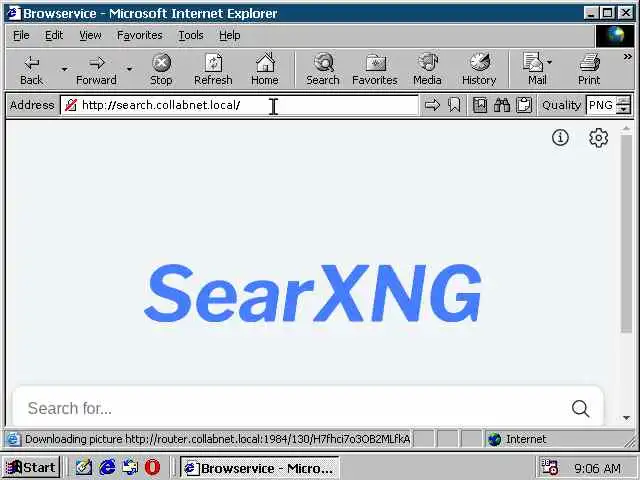
Task: Open SearXNG preferences gear
Action: pos(598,138)
